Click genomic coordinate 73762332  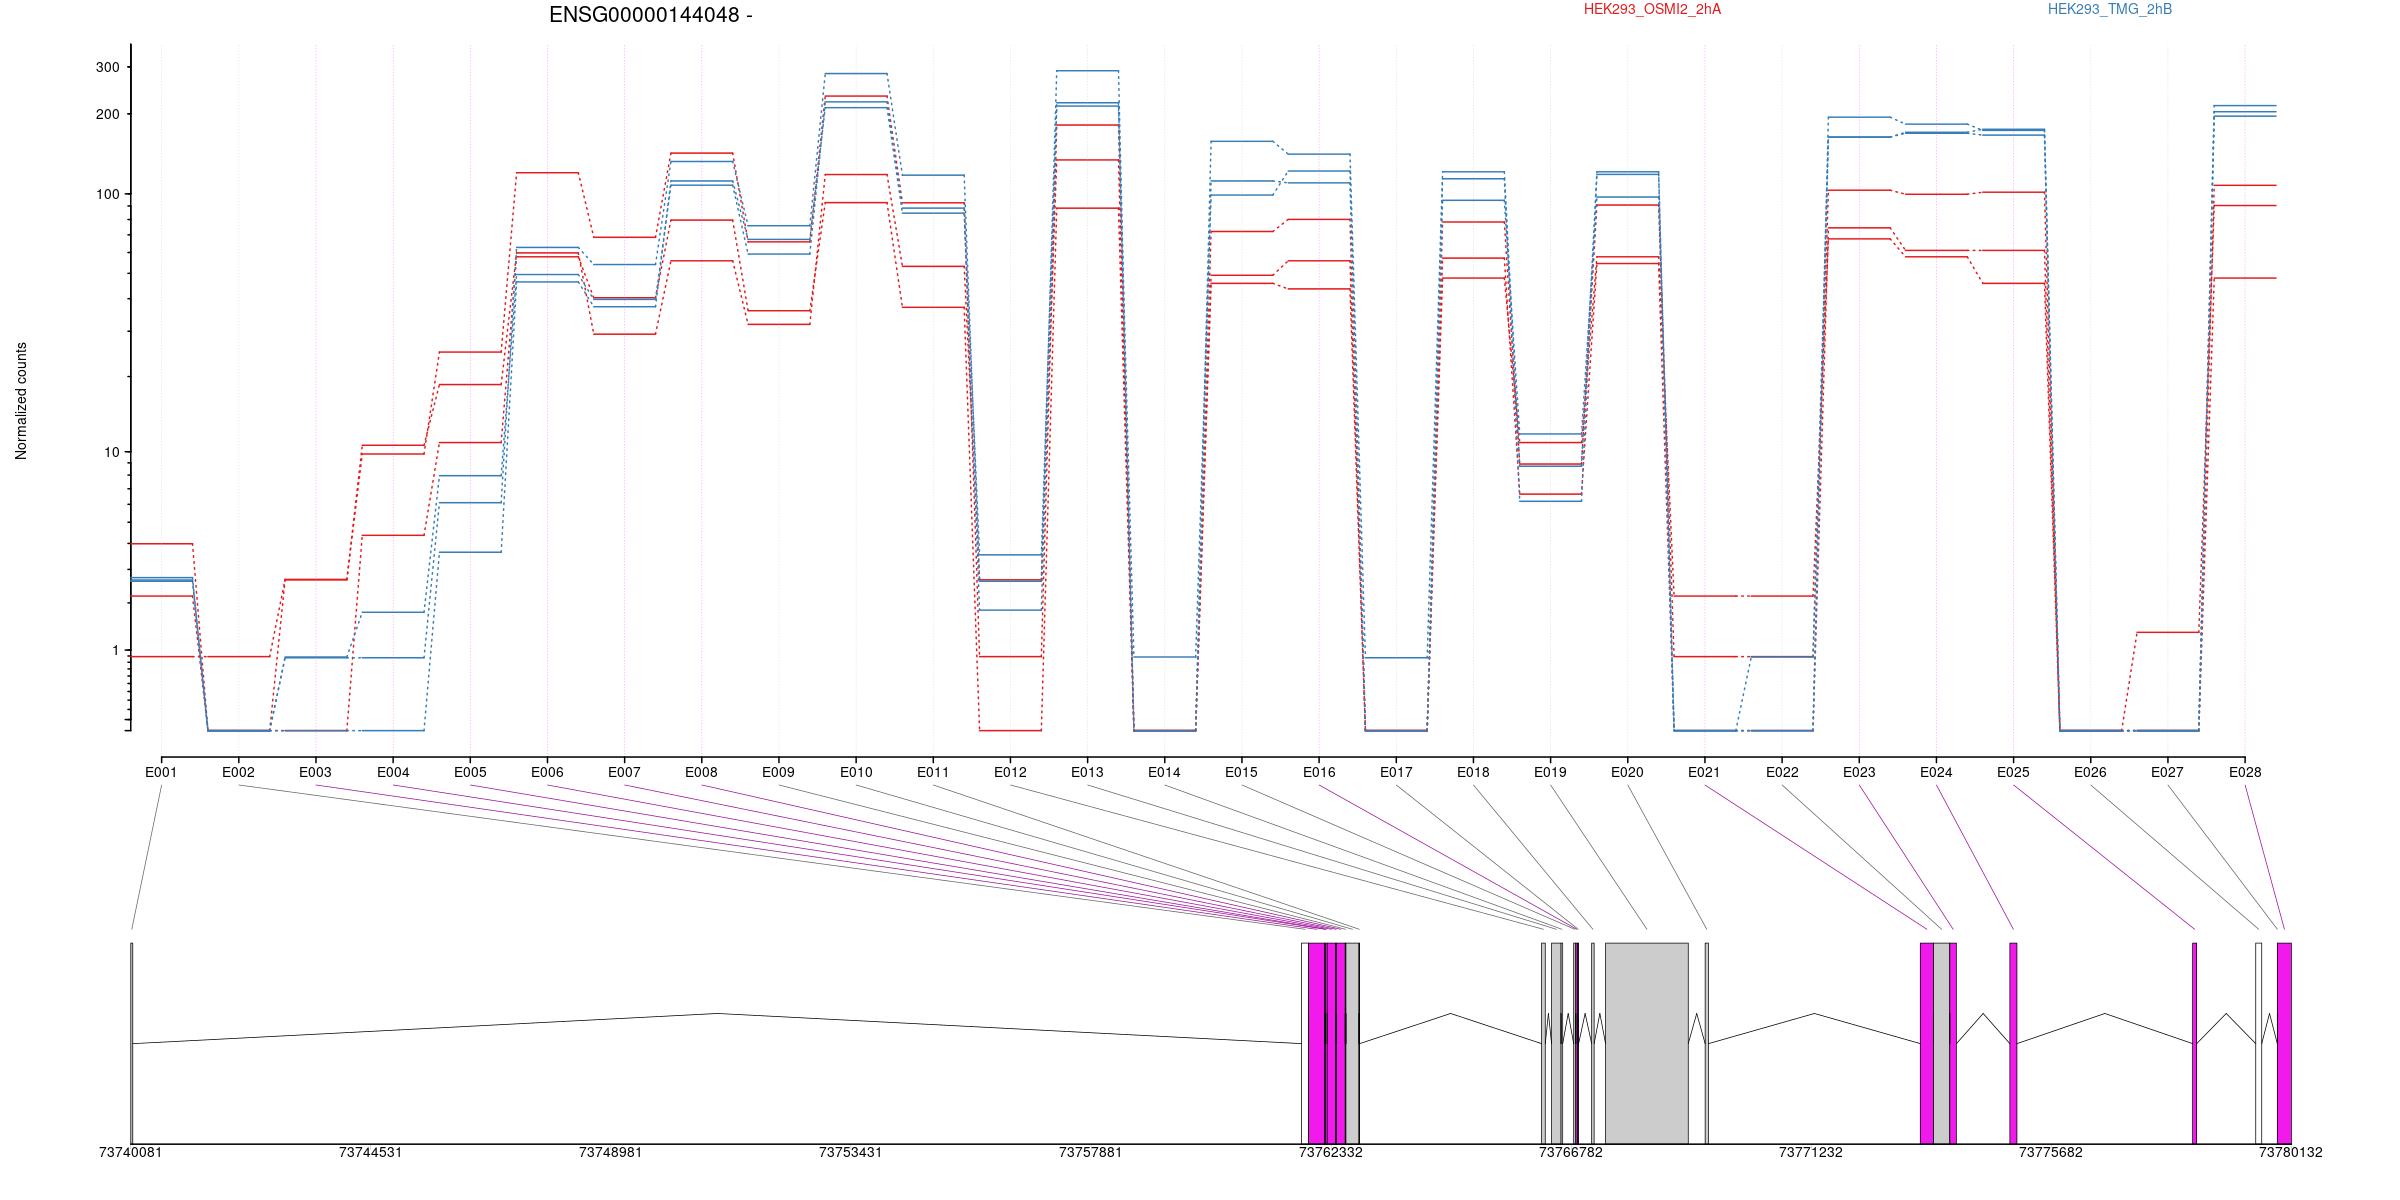click(1330, 1152)
